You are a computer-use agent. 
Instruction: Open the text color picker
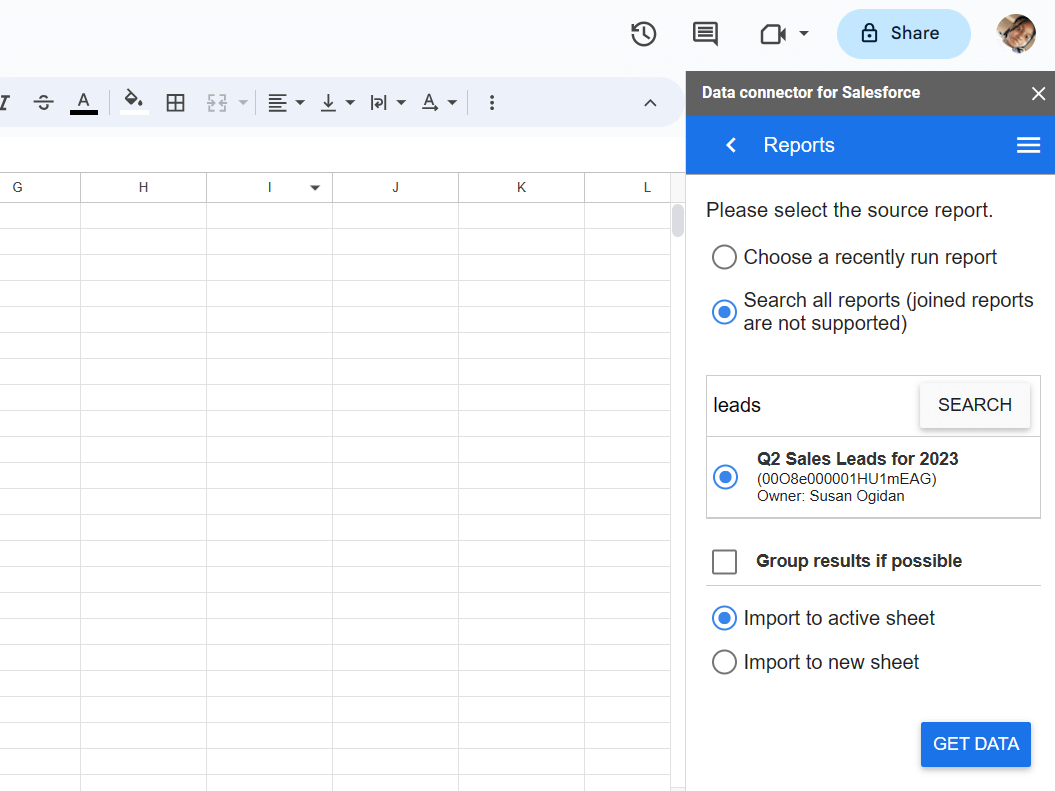(x=83, y=102)
